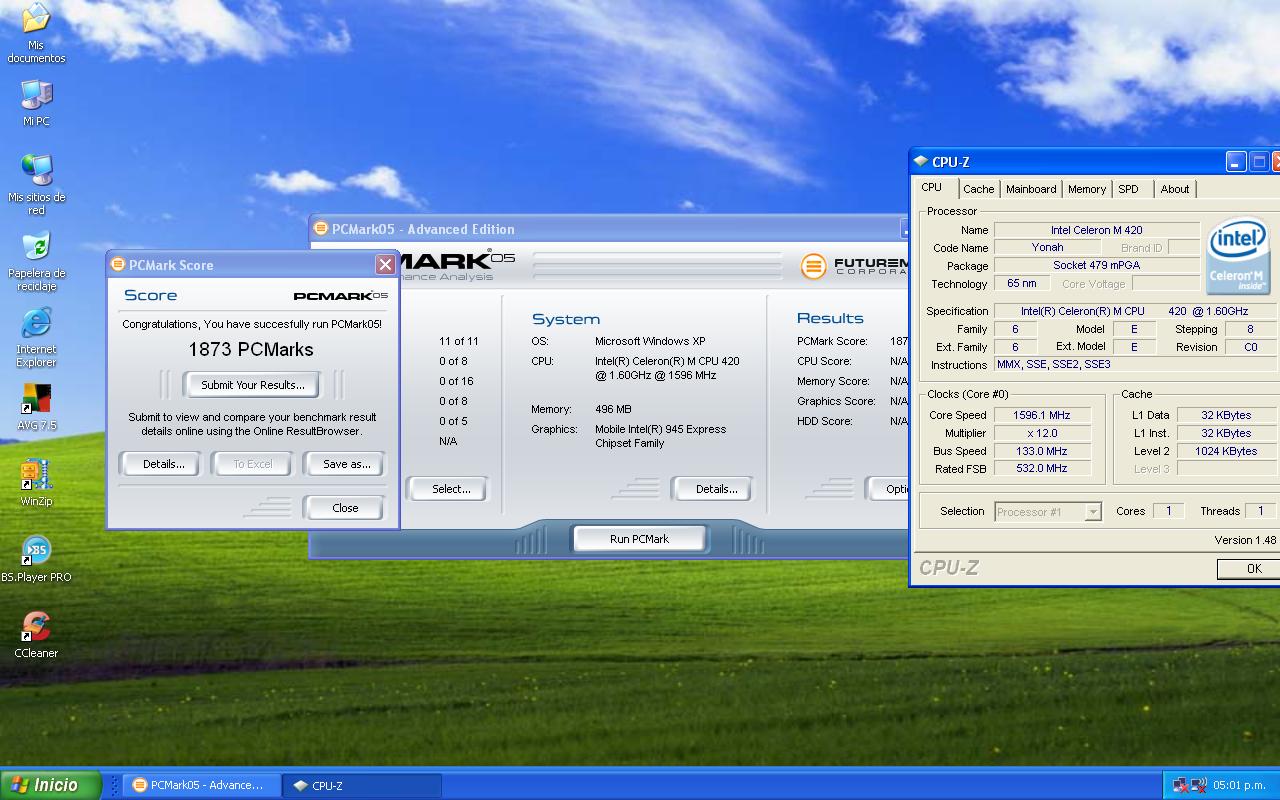Select Mis sitios de red icon
This screenshot has width=1280, height=800.
(x=36, y=184)
